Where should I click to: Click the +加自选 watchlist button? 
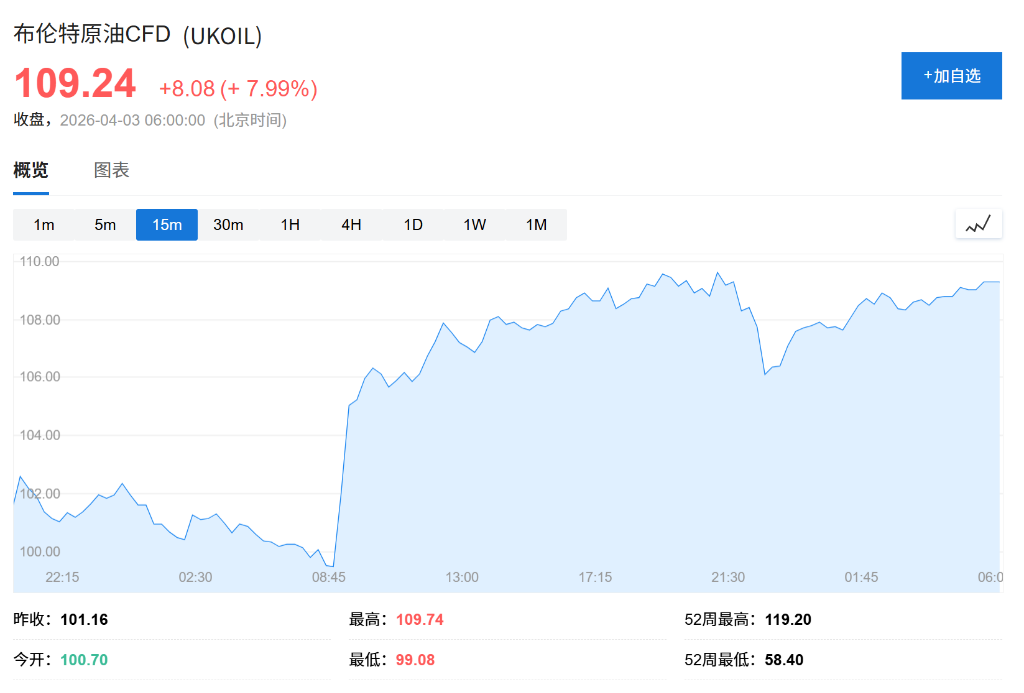(951, 75)
